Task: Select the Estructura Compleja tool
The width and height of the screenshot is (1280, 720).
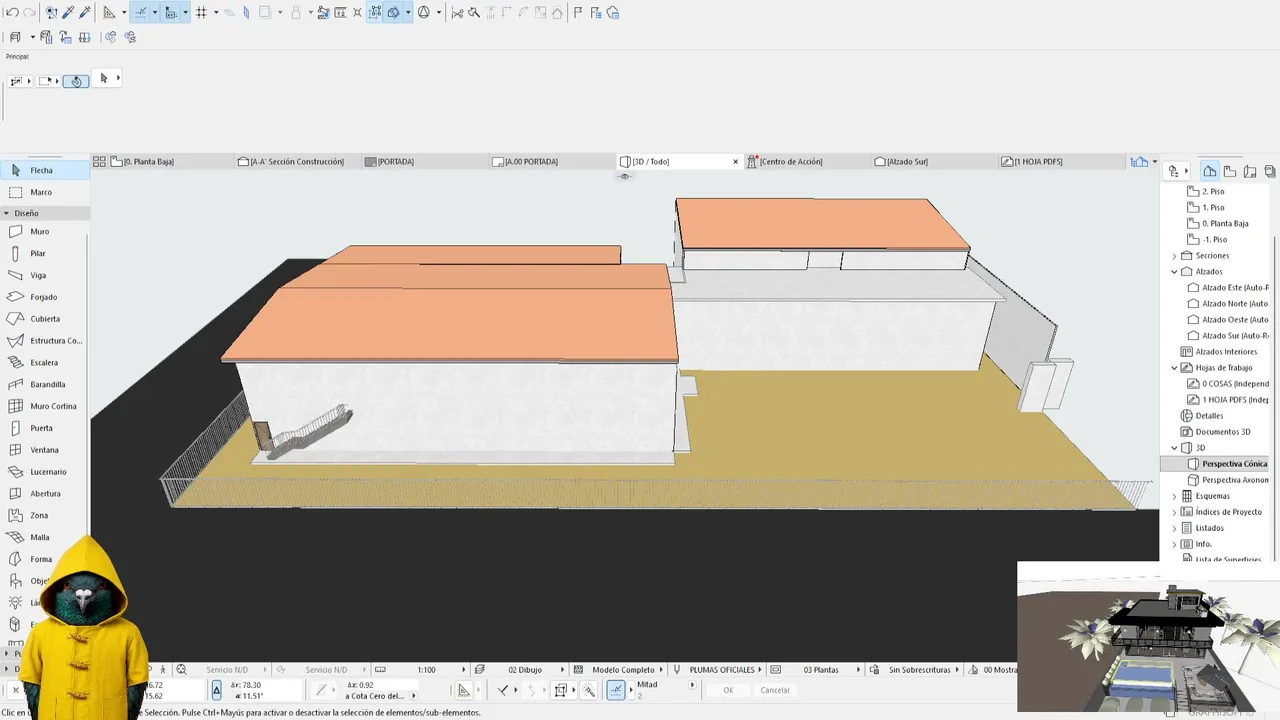Action: tap(45, 341)
